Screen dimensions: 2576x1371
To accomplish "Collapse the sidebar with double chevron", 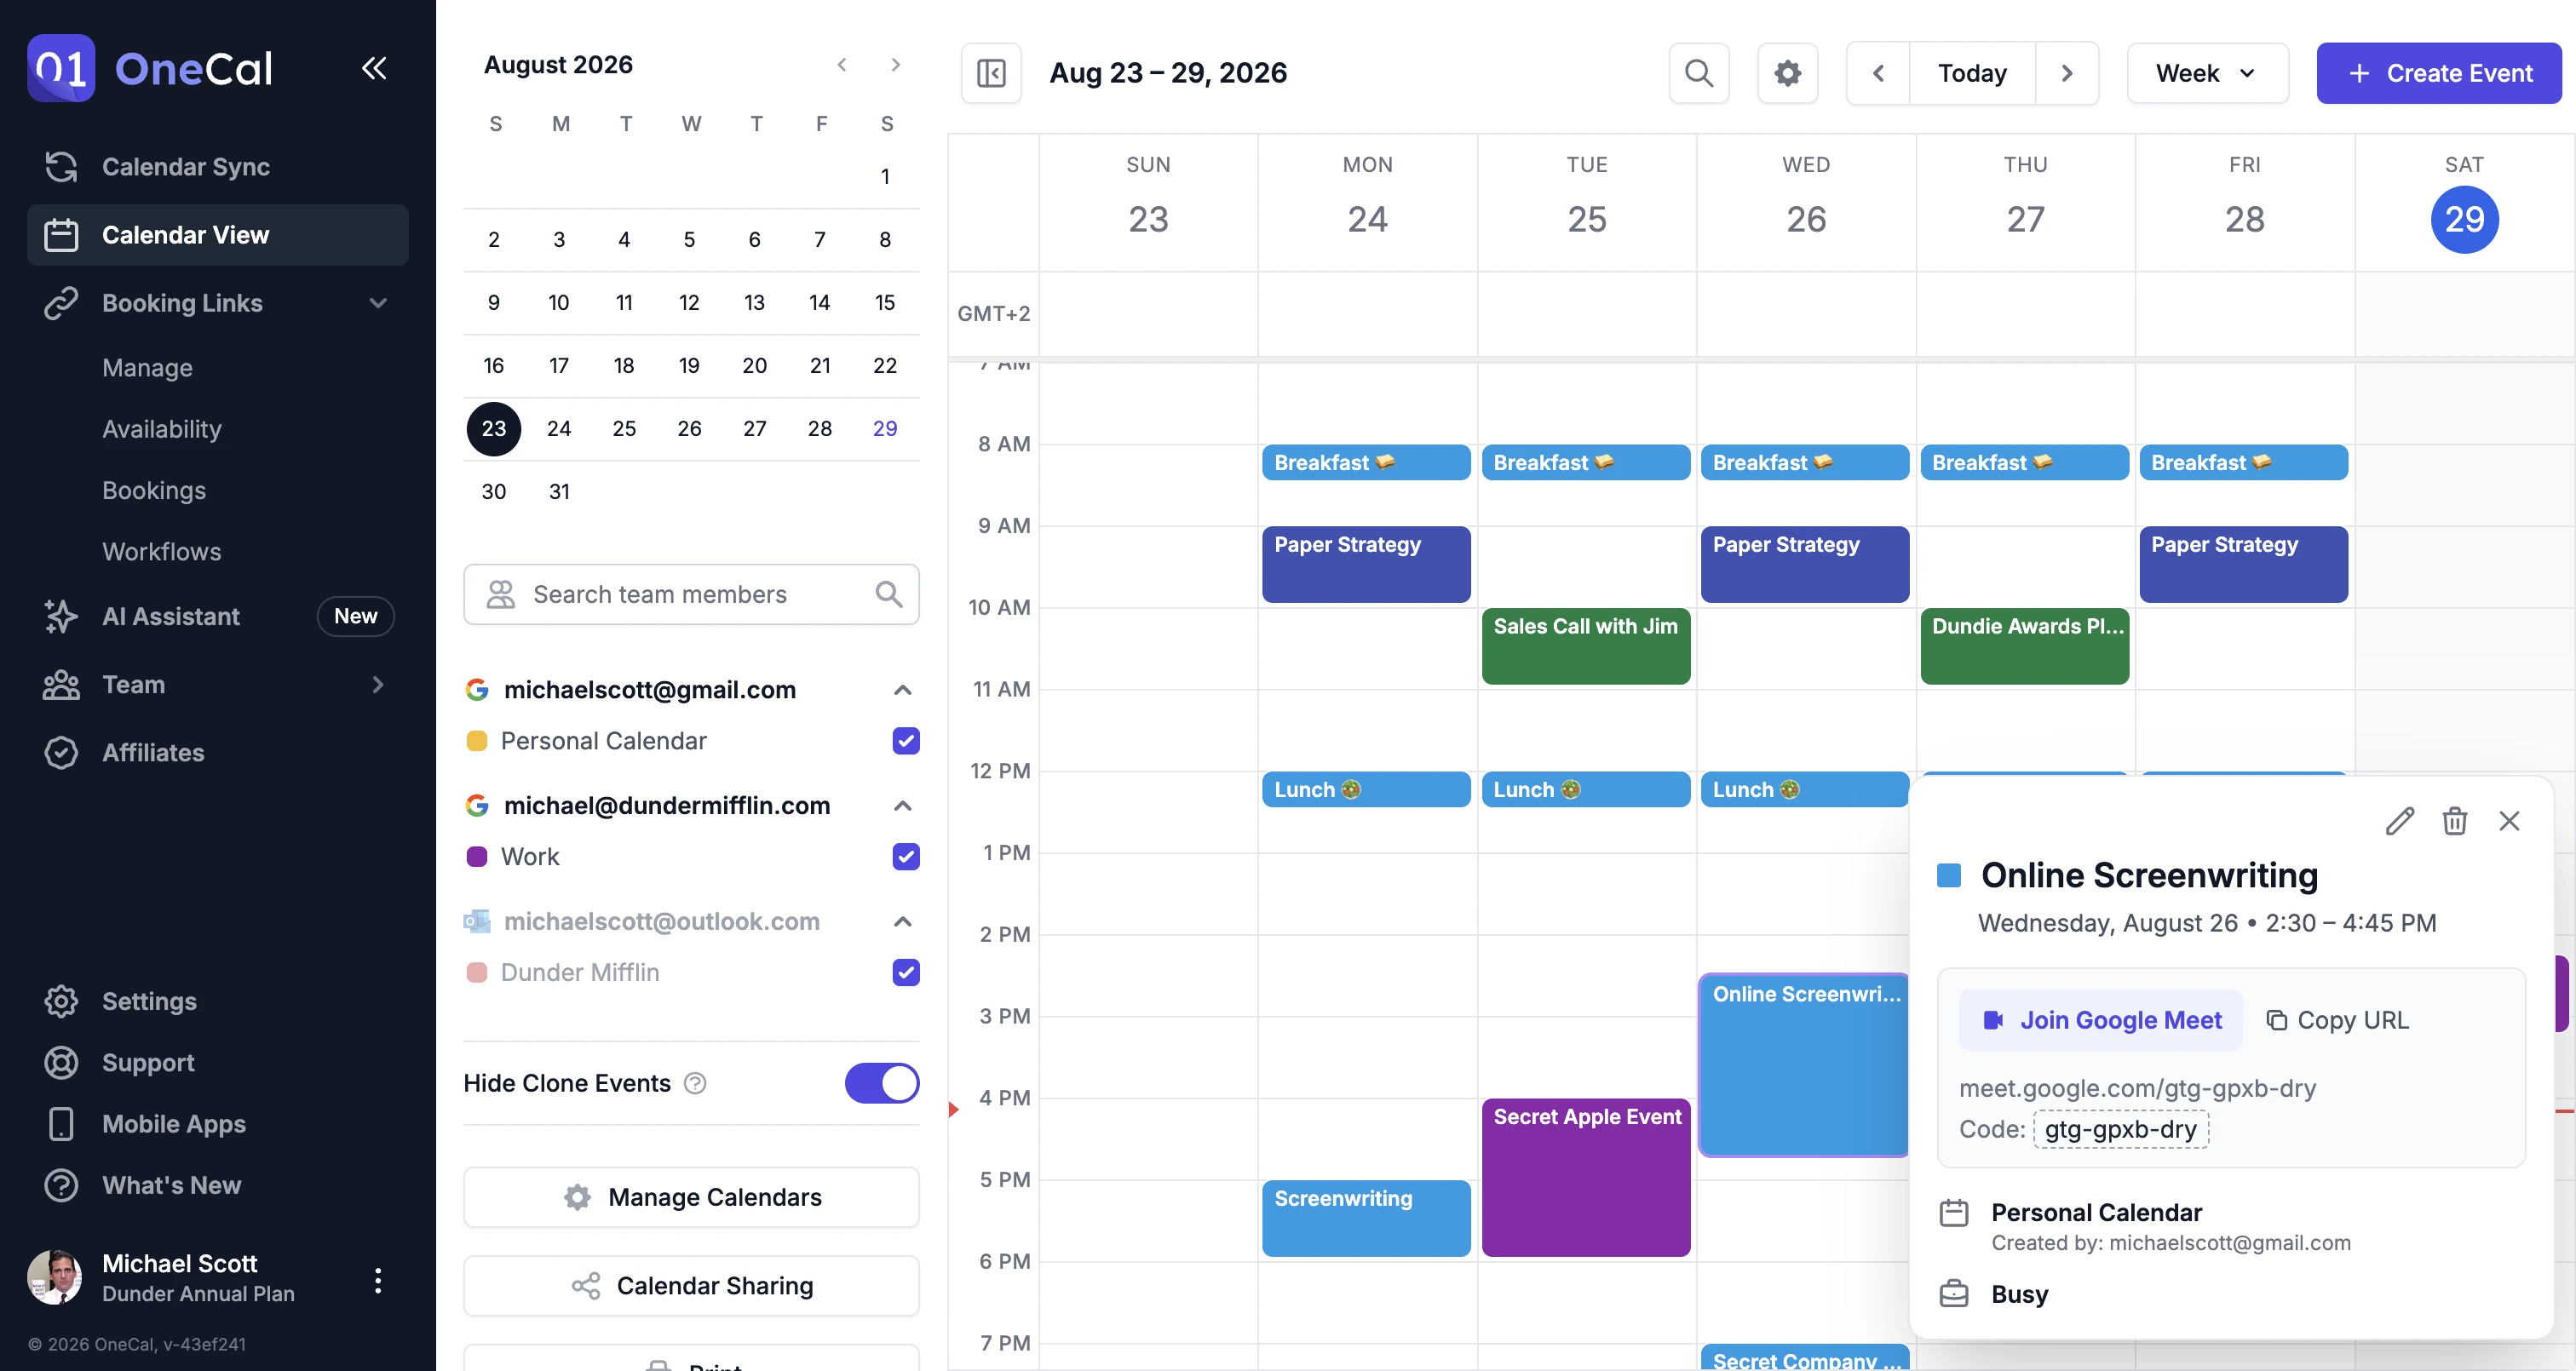I will (374, 68).
